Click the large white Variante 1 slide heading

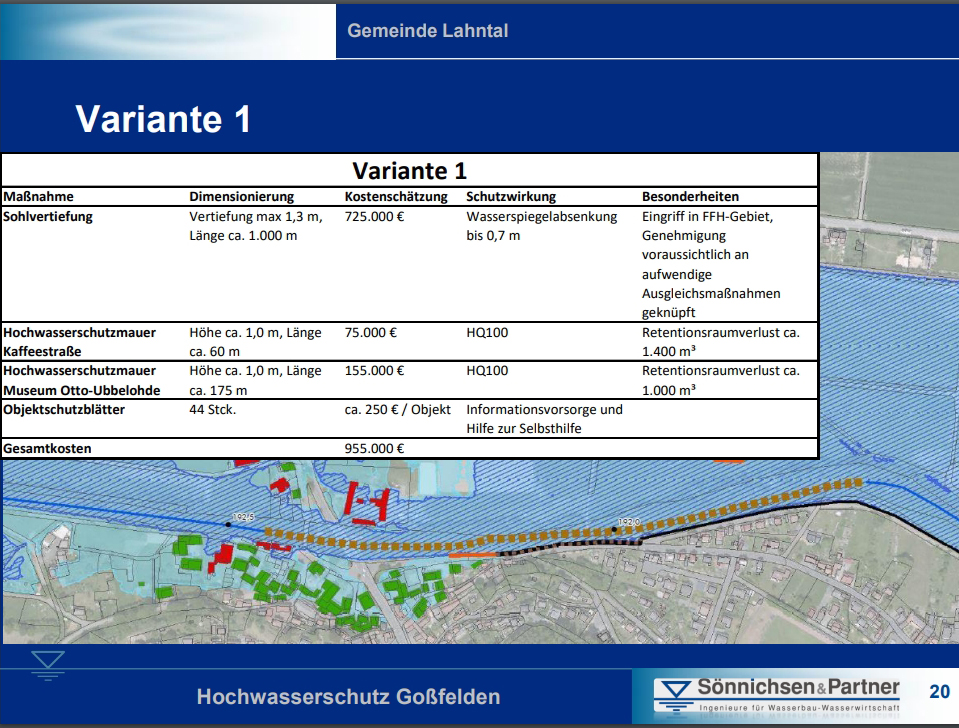(163, 119)
